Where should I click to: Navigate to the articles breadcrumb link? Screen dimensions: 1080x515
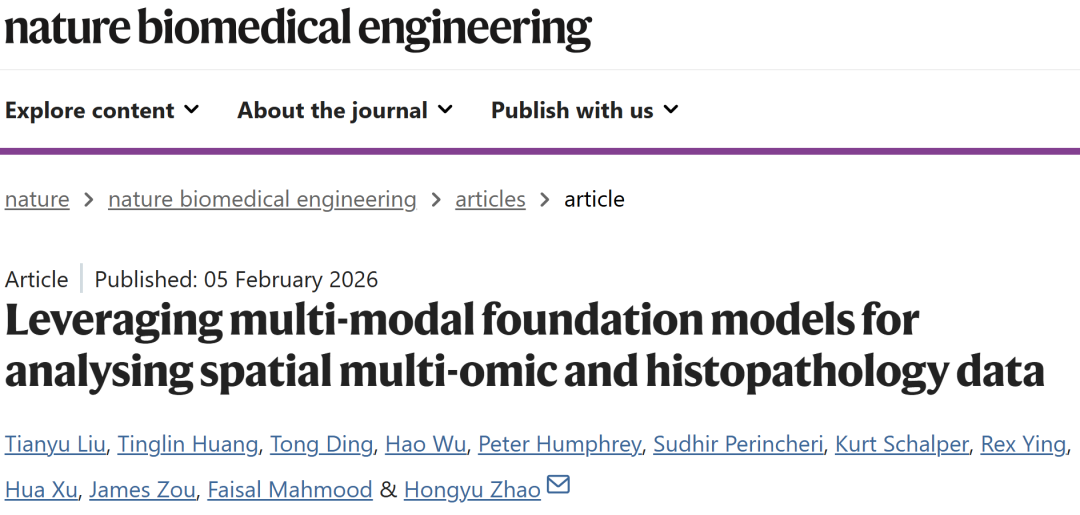(x=490, y=199)
